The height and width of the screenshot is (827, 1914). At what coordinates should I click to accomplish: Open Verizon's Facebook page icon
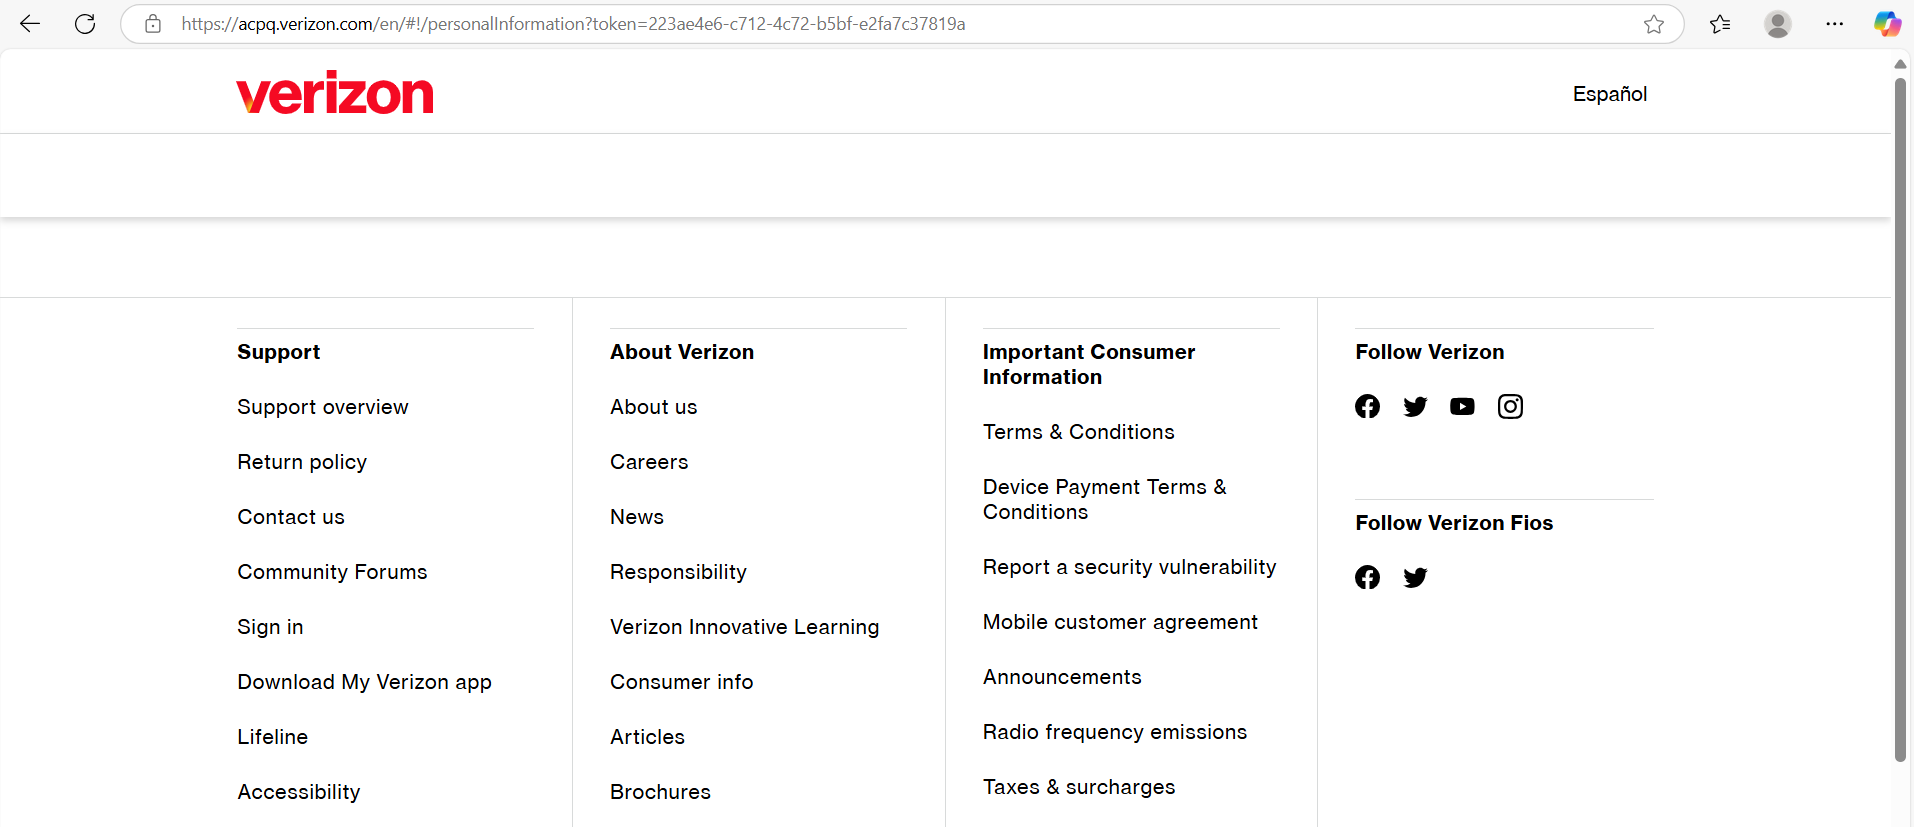pos(1367,406)
